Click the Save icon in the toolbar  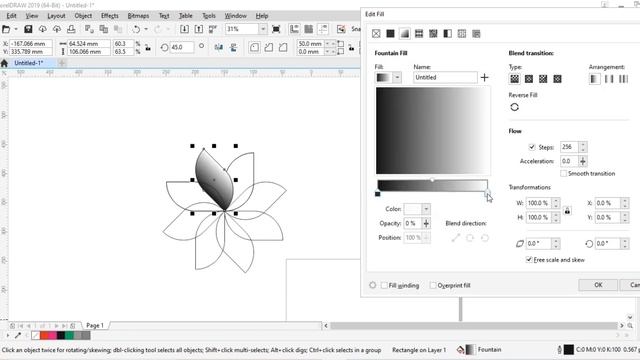pyautogui.click(x=28, y=29)
